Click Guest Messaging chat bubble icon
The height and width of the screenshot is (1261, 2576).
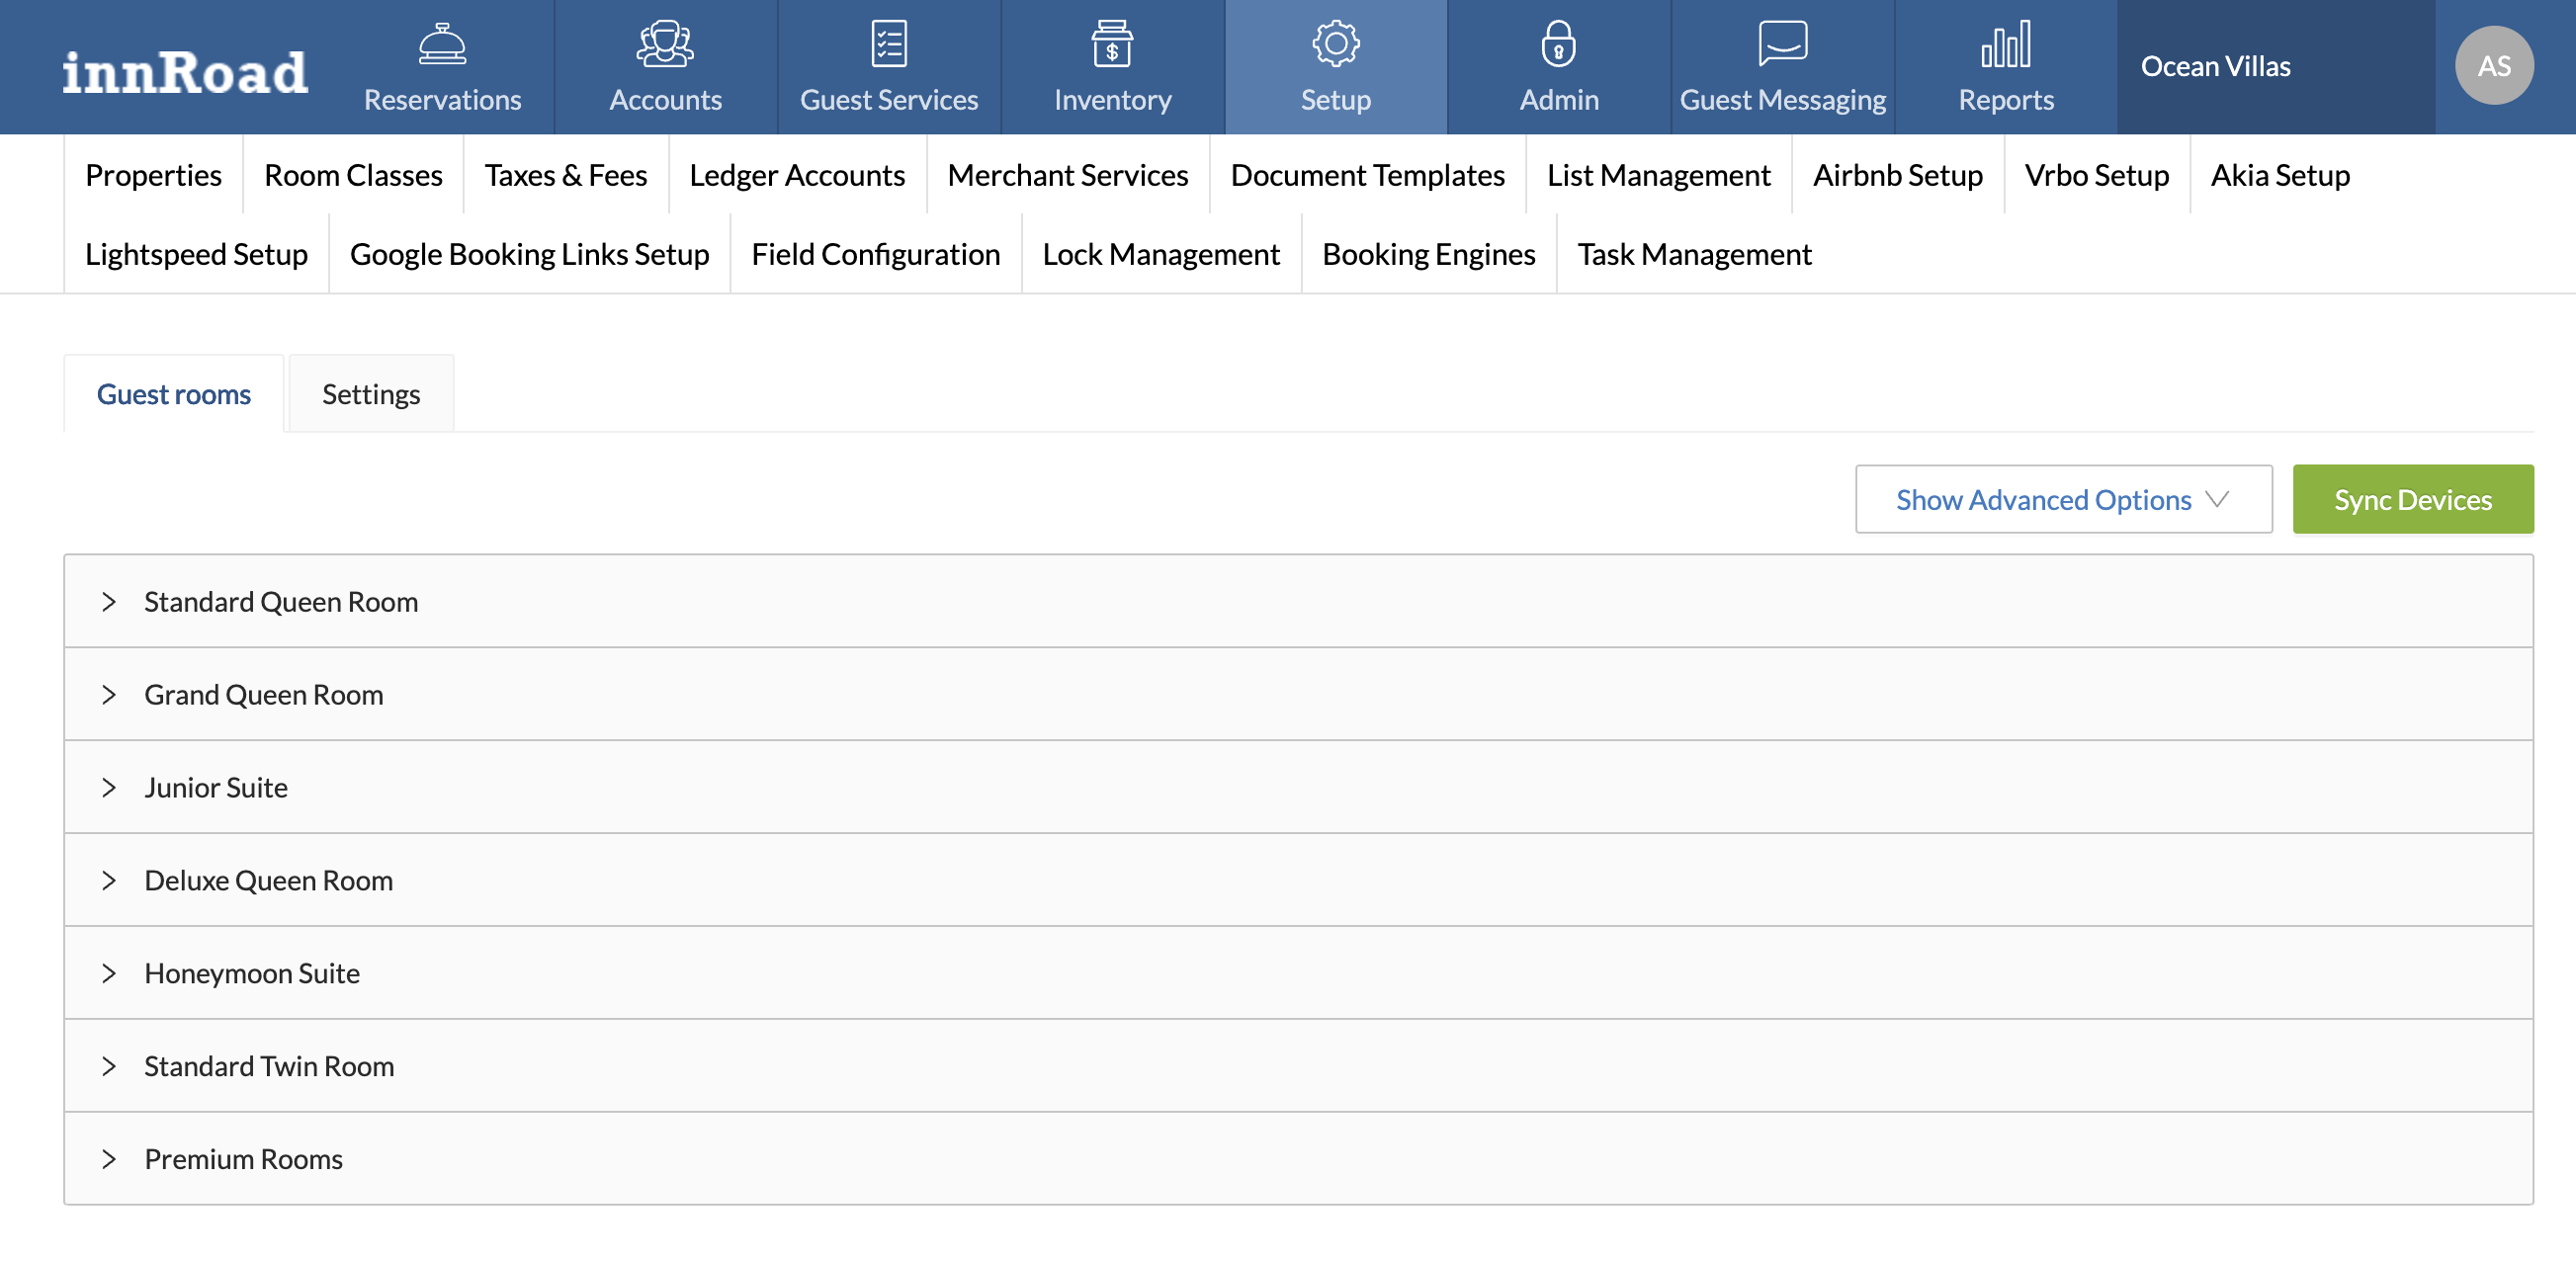tap(1782, 44)
